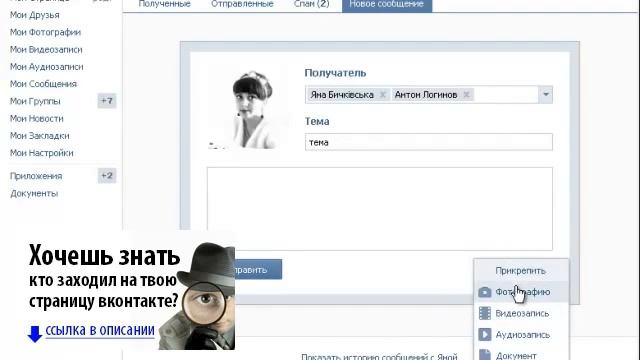Click the blue down arrow in banner
This screenshot has height=360, width=640.
coord(35,334)
